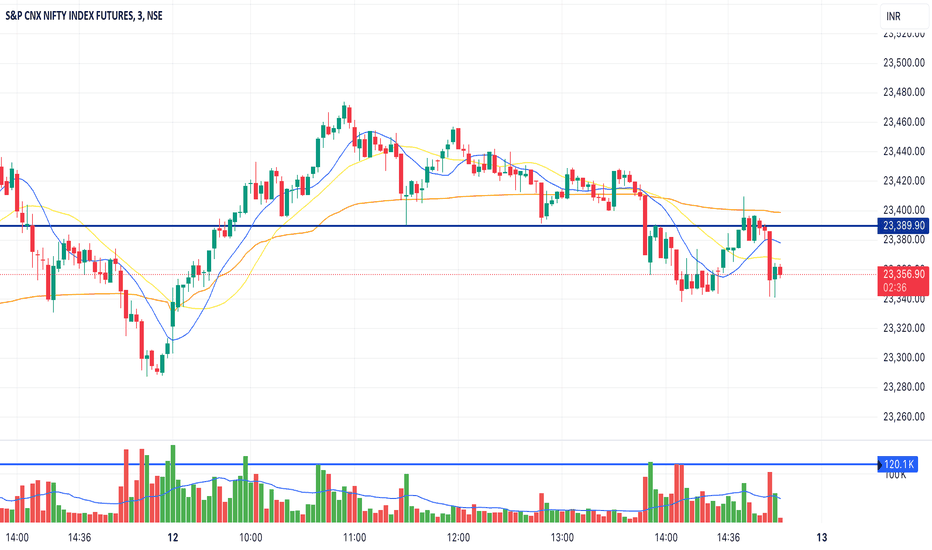
Task: Click the 23,280.00 price axis label
Action: (904, 387)
